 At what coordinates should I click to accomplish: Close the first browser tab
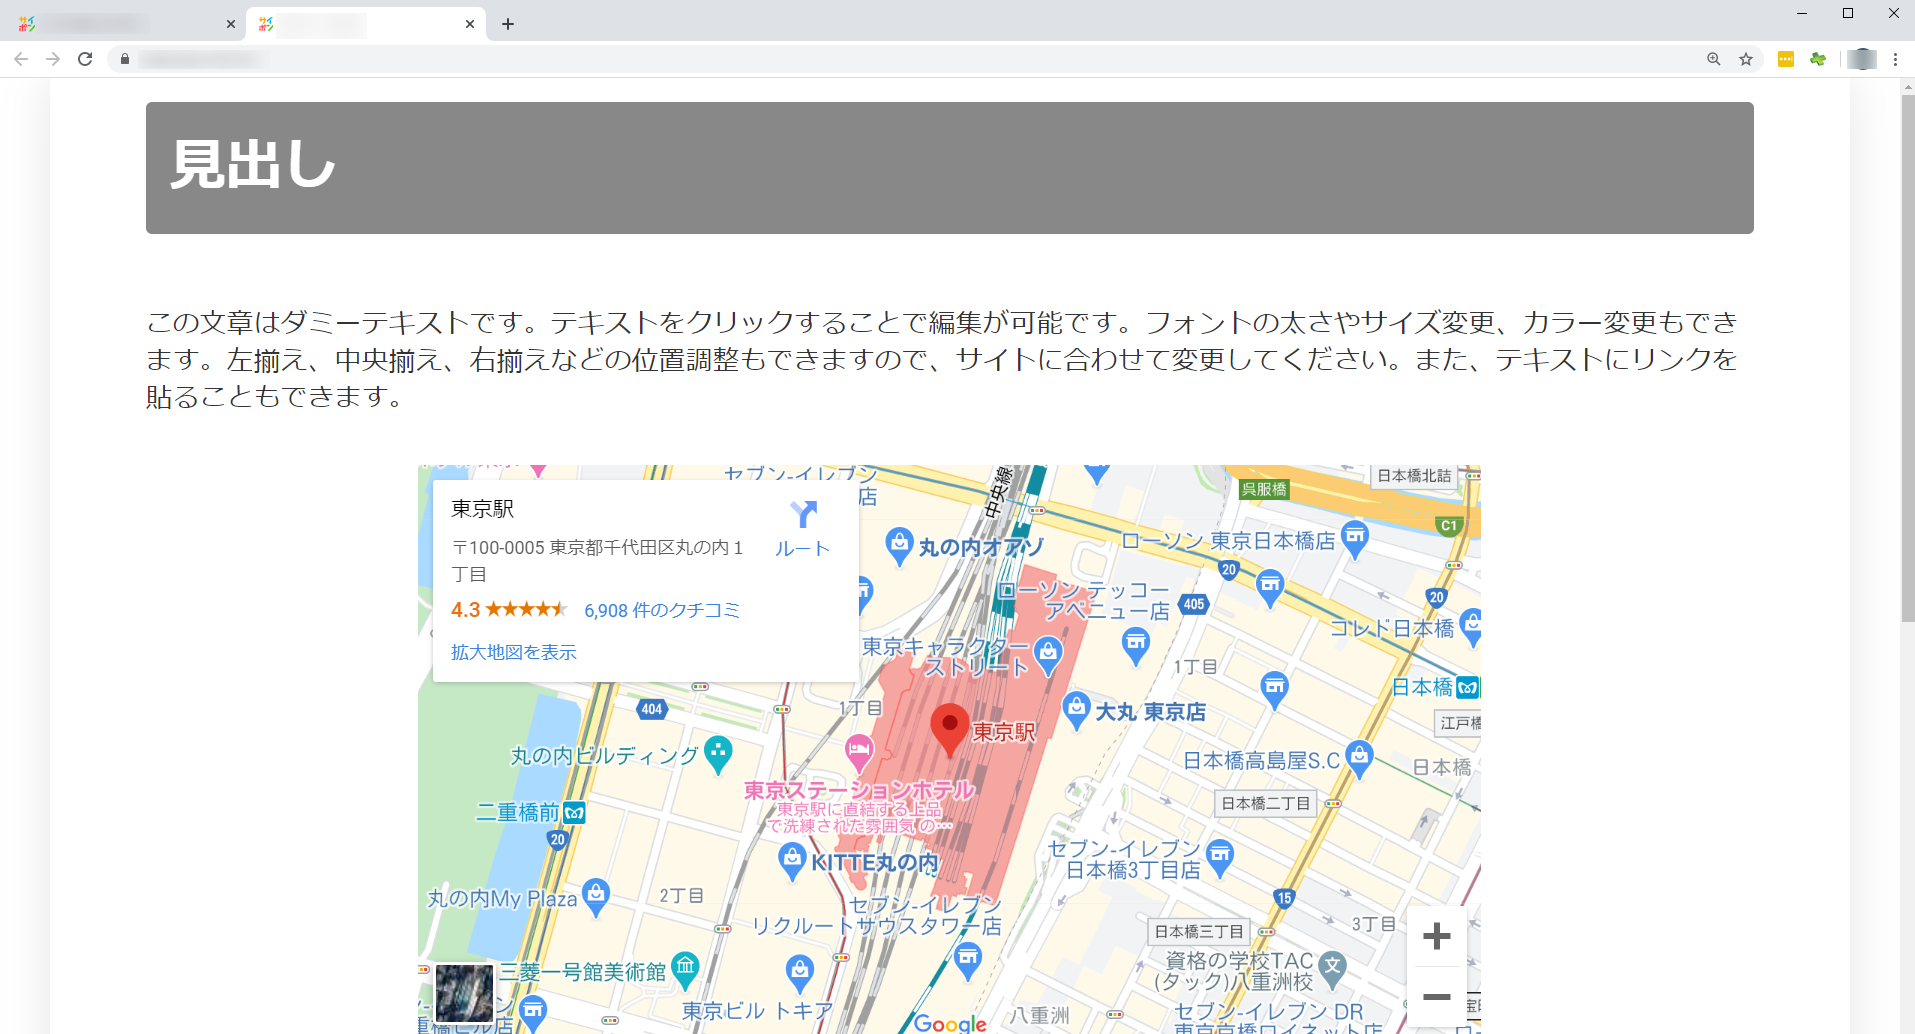[x=231, y=24]
